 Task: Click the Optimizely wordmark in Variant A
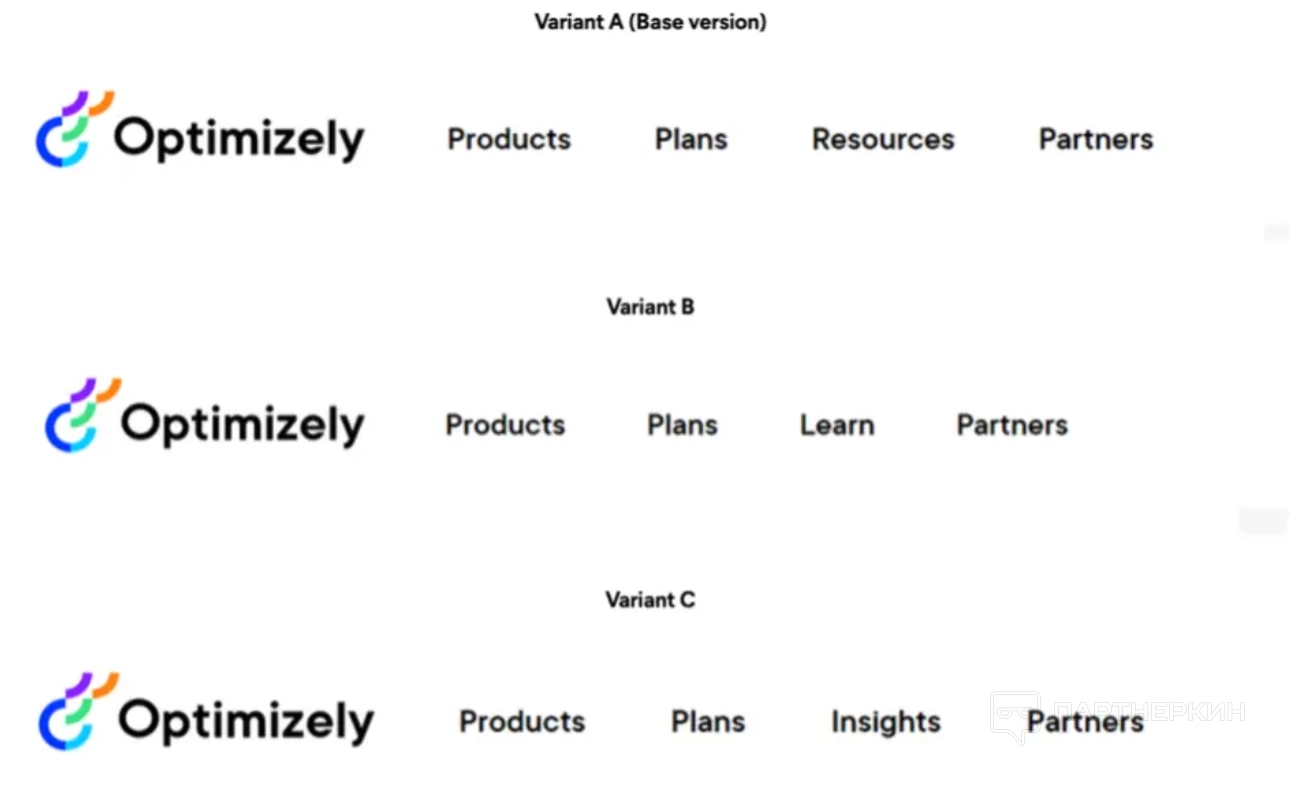tap(239, 140)
